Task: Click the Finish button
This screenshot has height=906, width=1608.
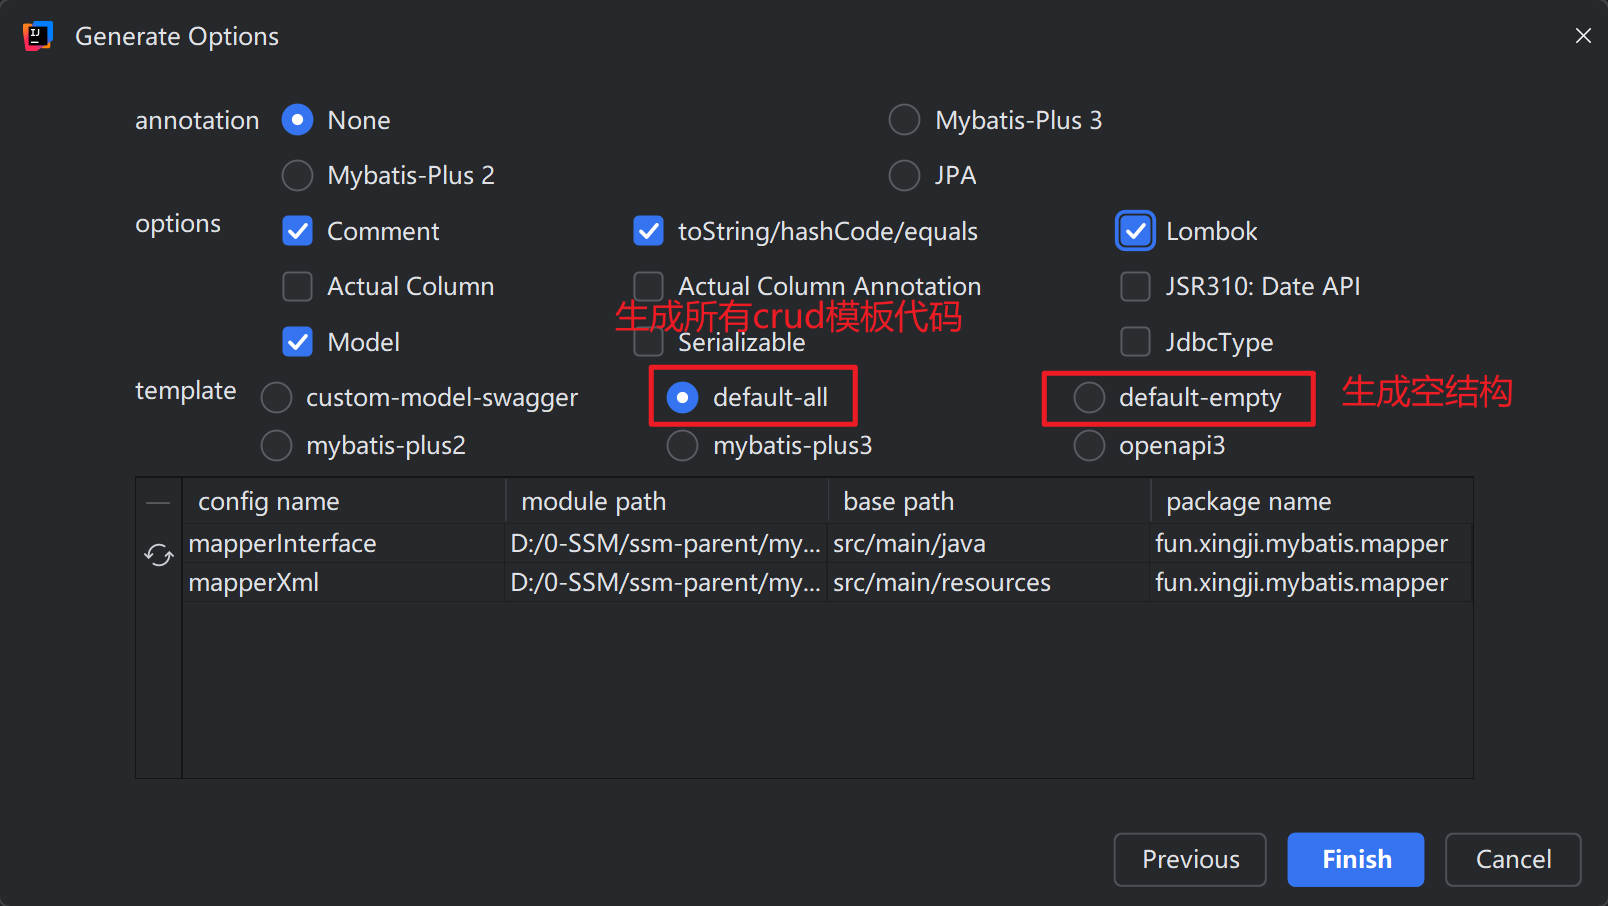Action: click(1355, 859)
